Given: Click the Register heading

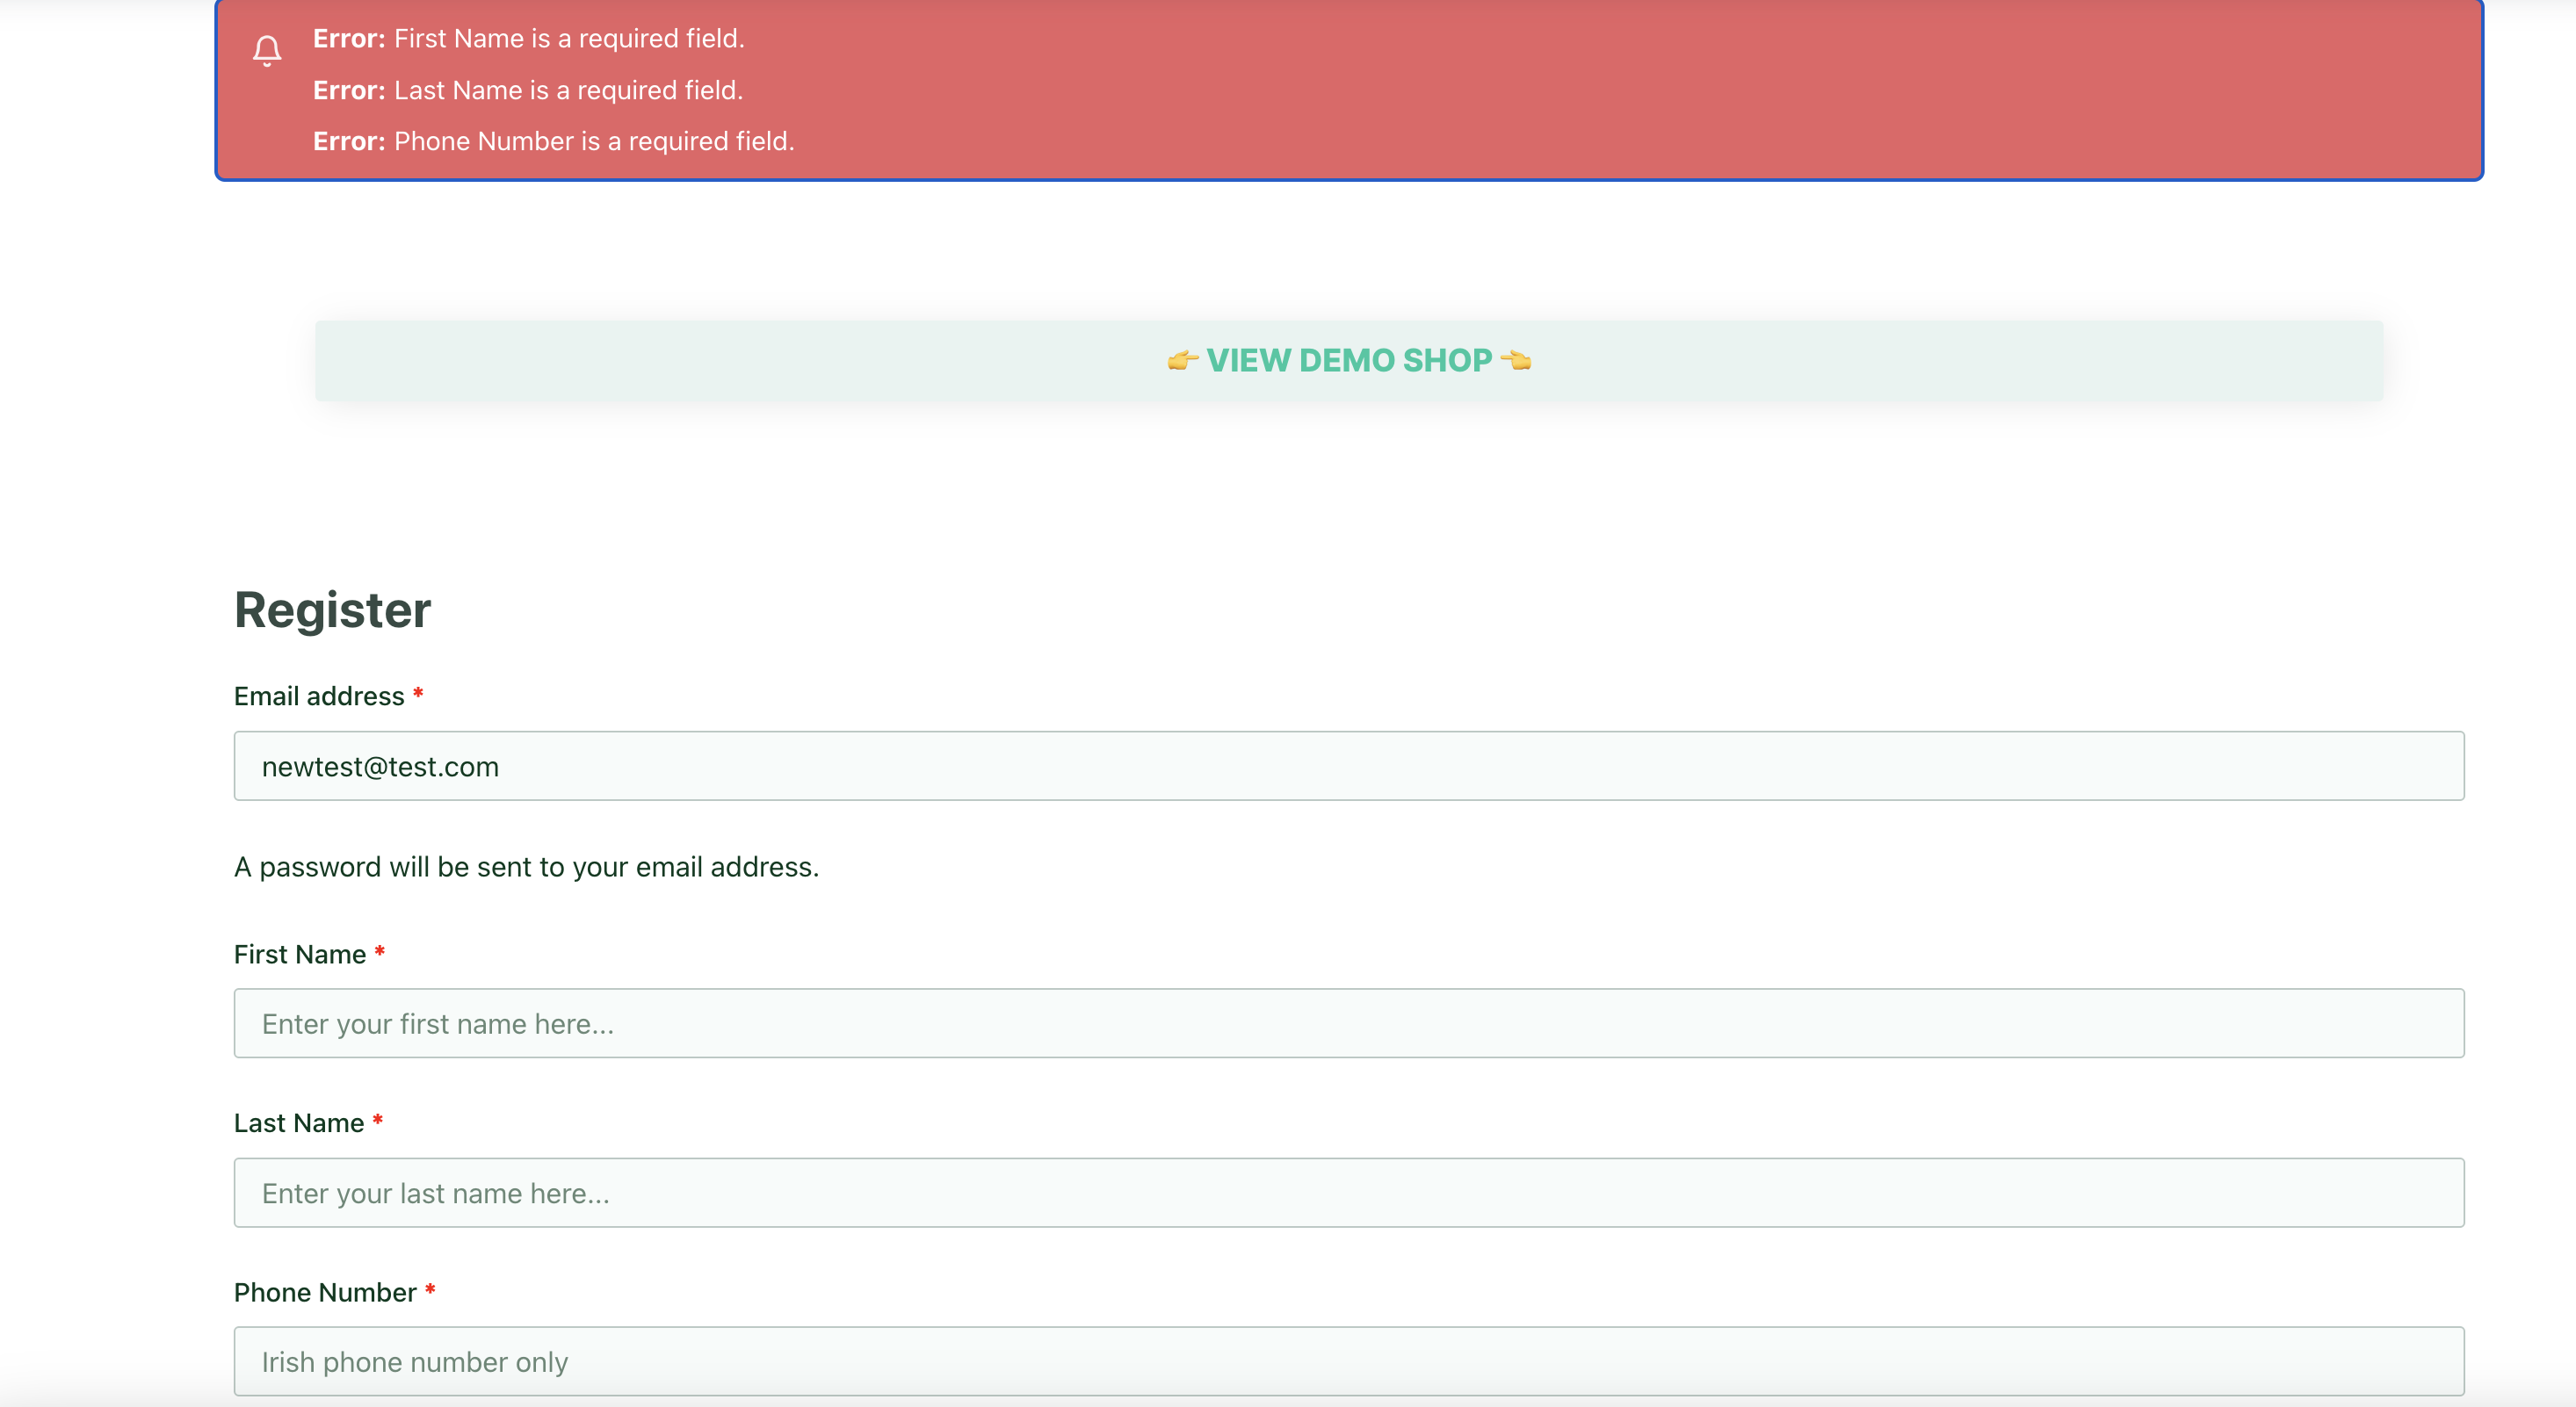Looking at the screenshot, I should coord(332,610).
